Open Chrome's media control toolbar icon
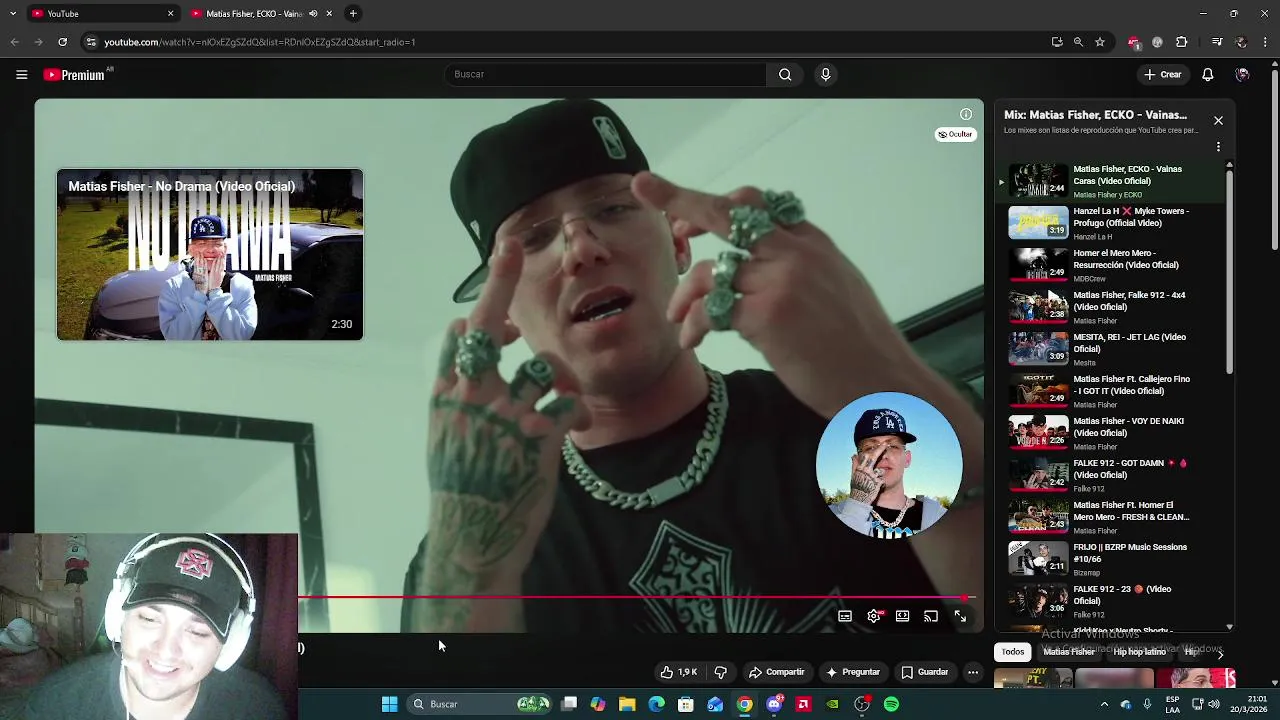The width and height of the screenshot is (1280, 720). coord(1217,42)
